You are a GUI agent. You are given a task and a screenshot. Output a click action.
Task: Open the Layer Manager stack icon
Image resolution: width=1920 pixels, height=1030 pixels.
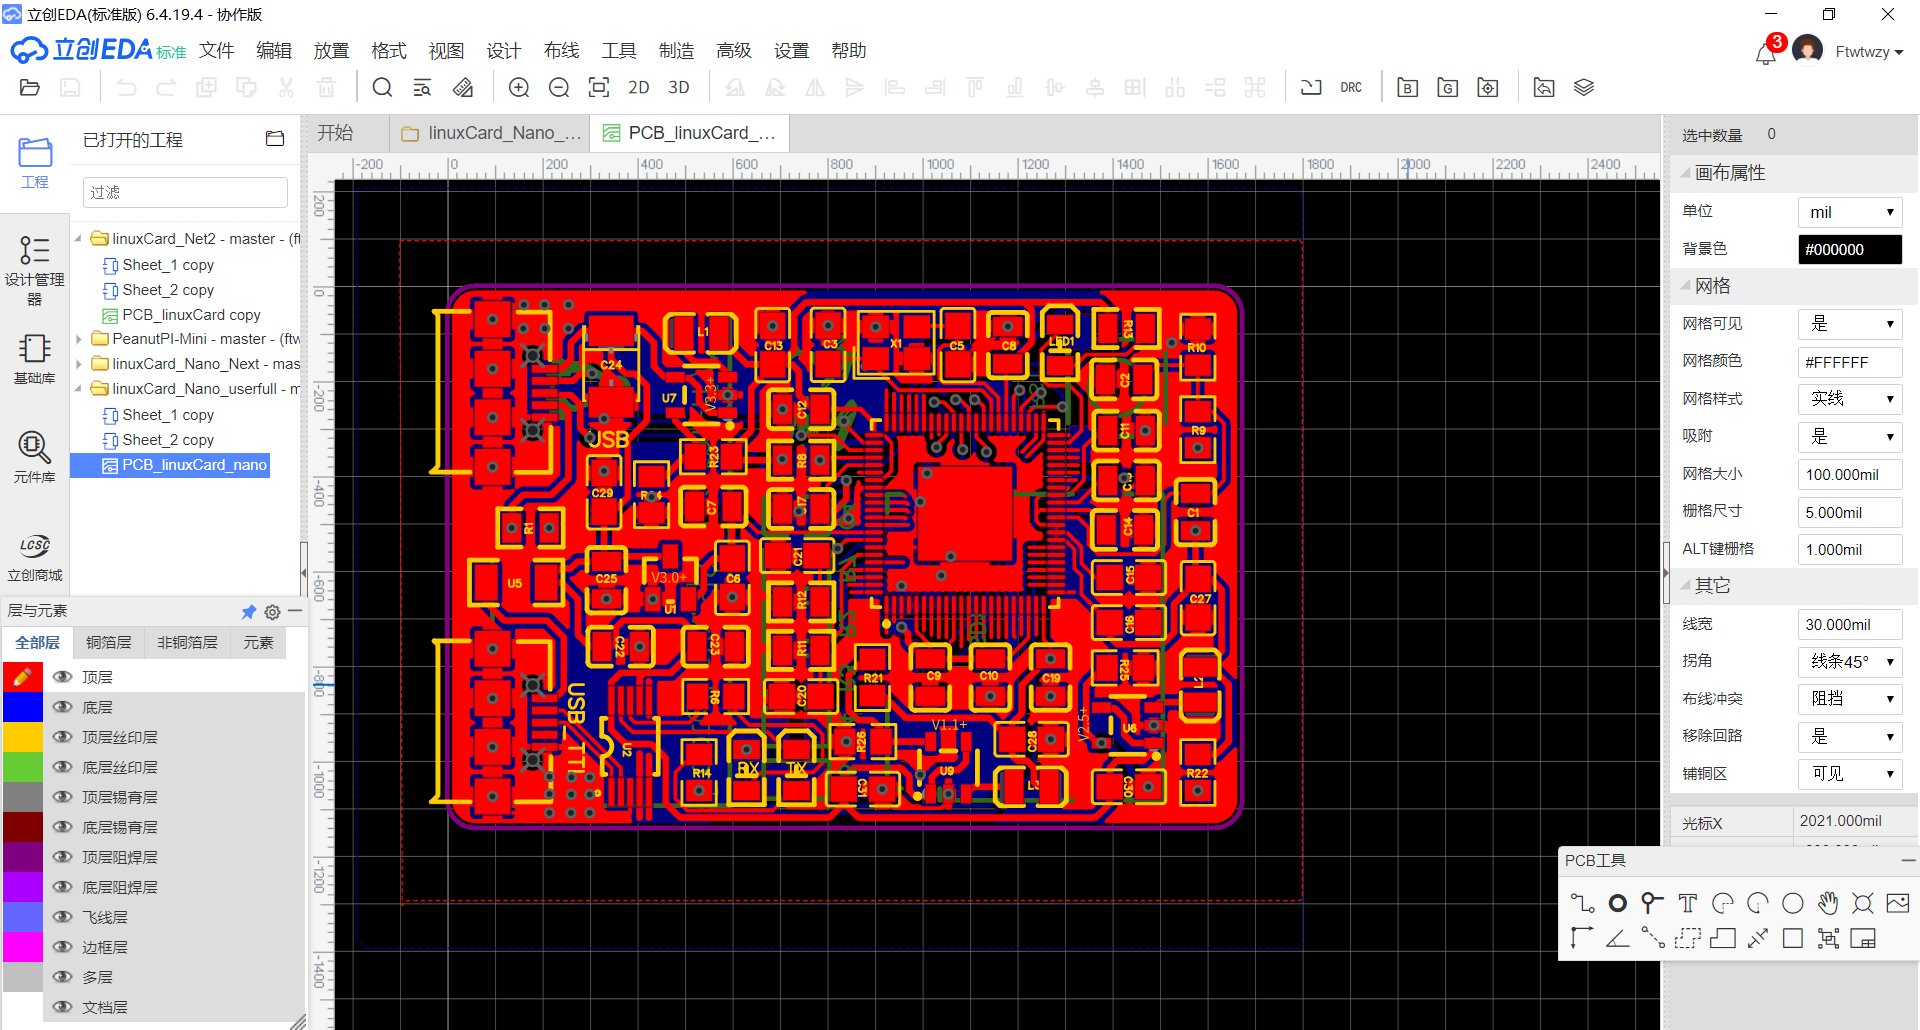(1583, 88)
